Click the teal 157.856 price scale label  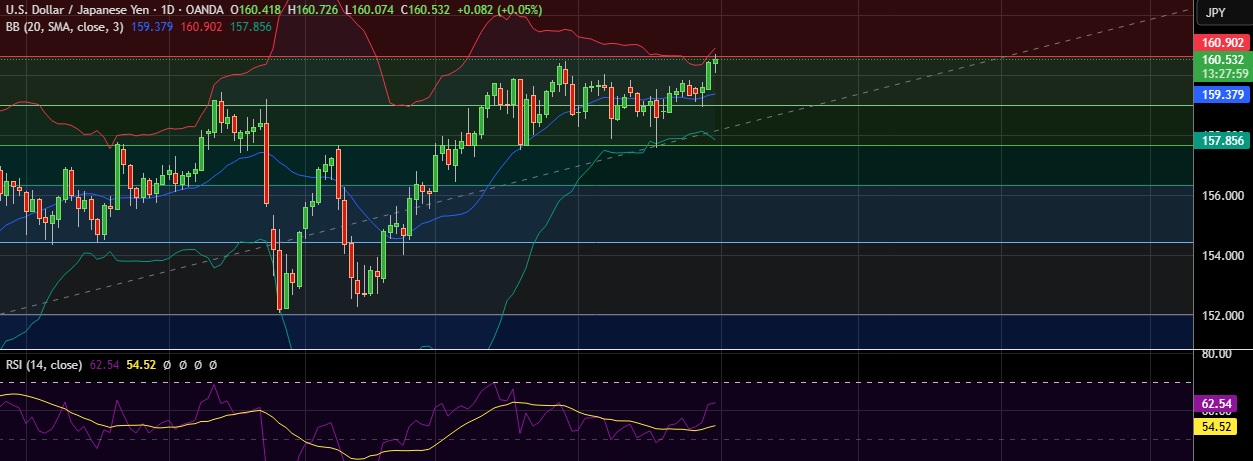point(1222,141)
